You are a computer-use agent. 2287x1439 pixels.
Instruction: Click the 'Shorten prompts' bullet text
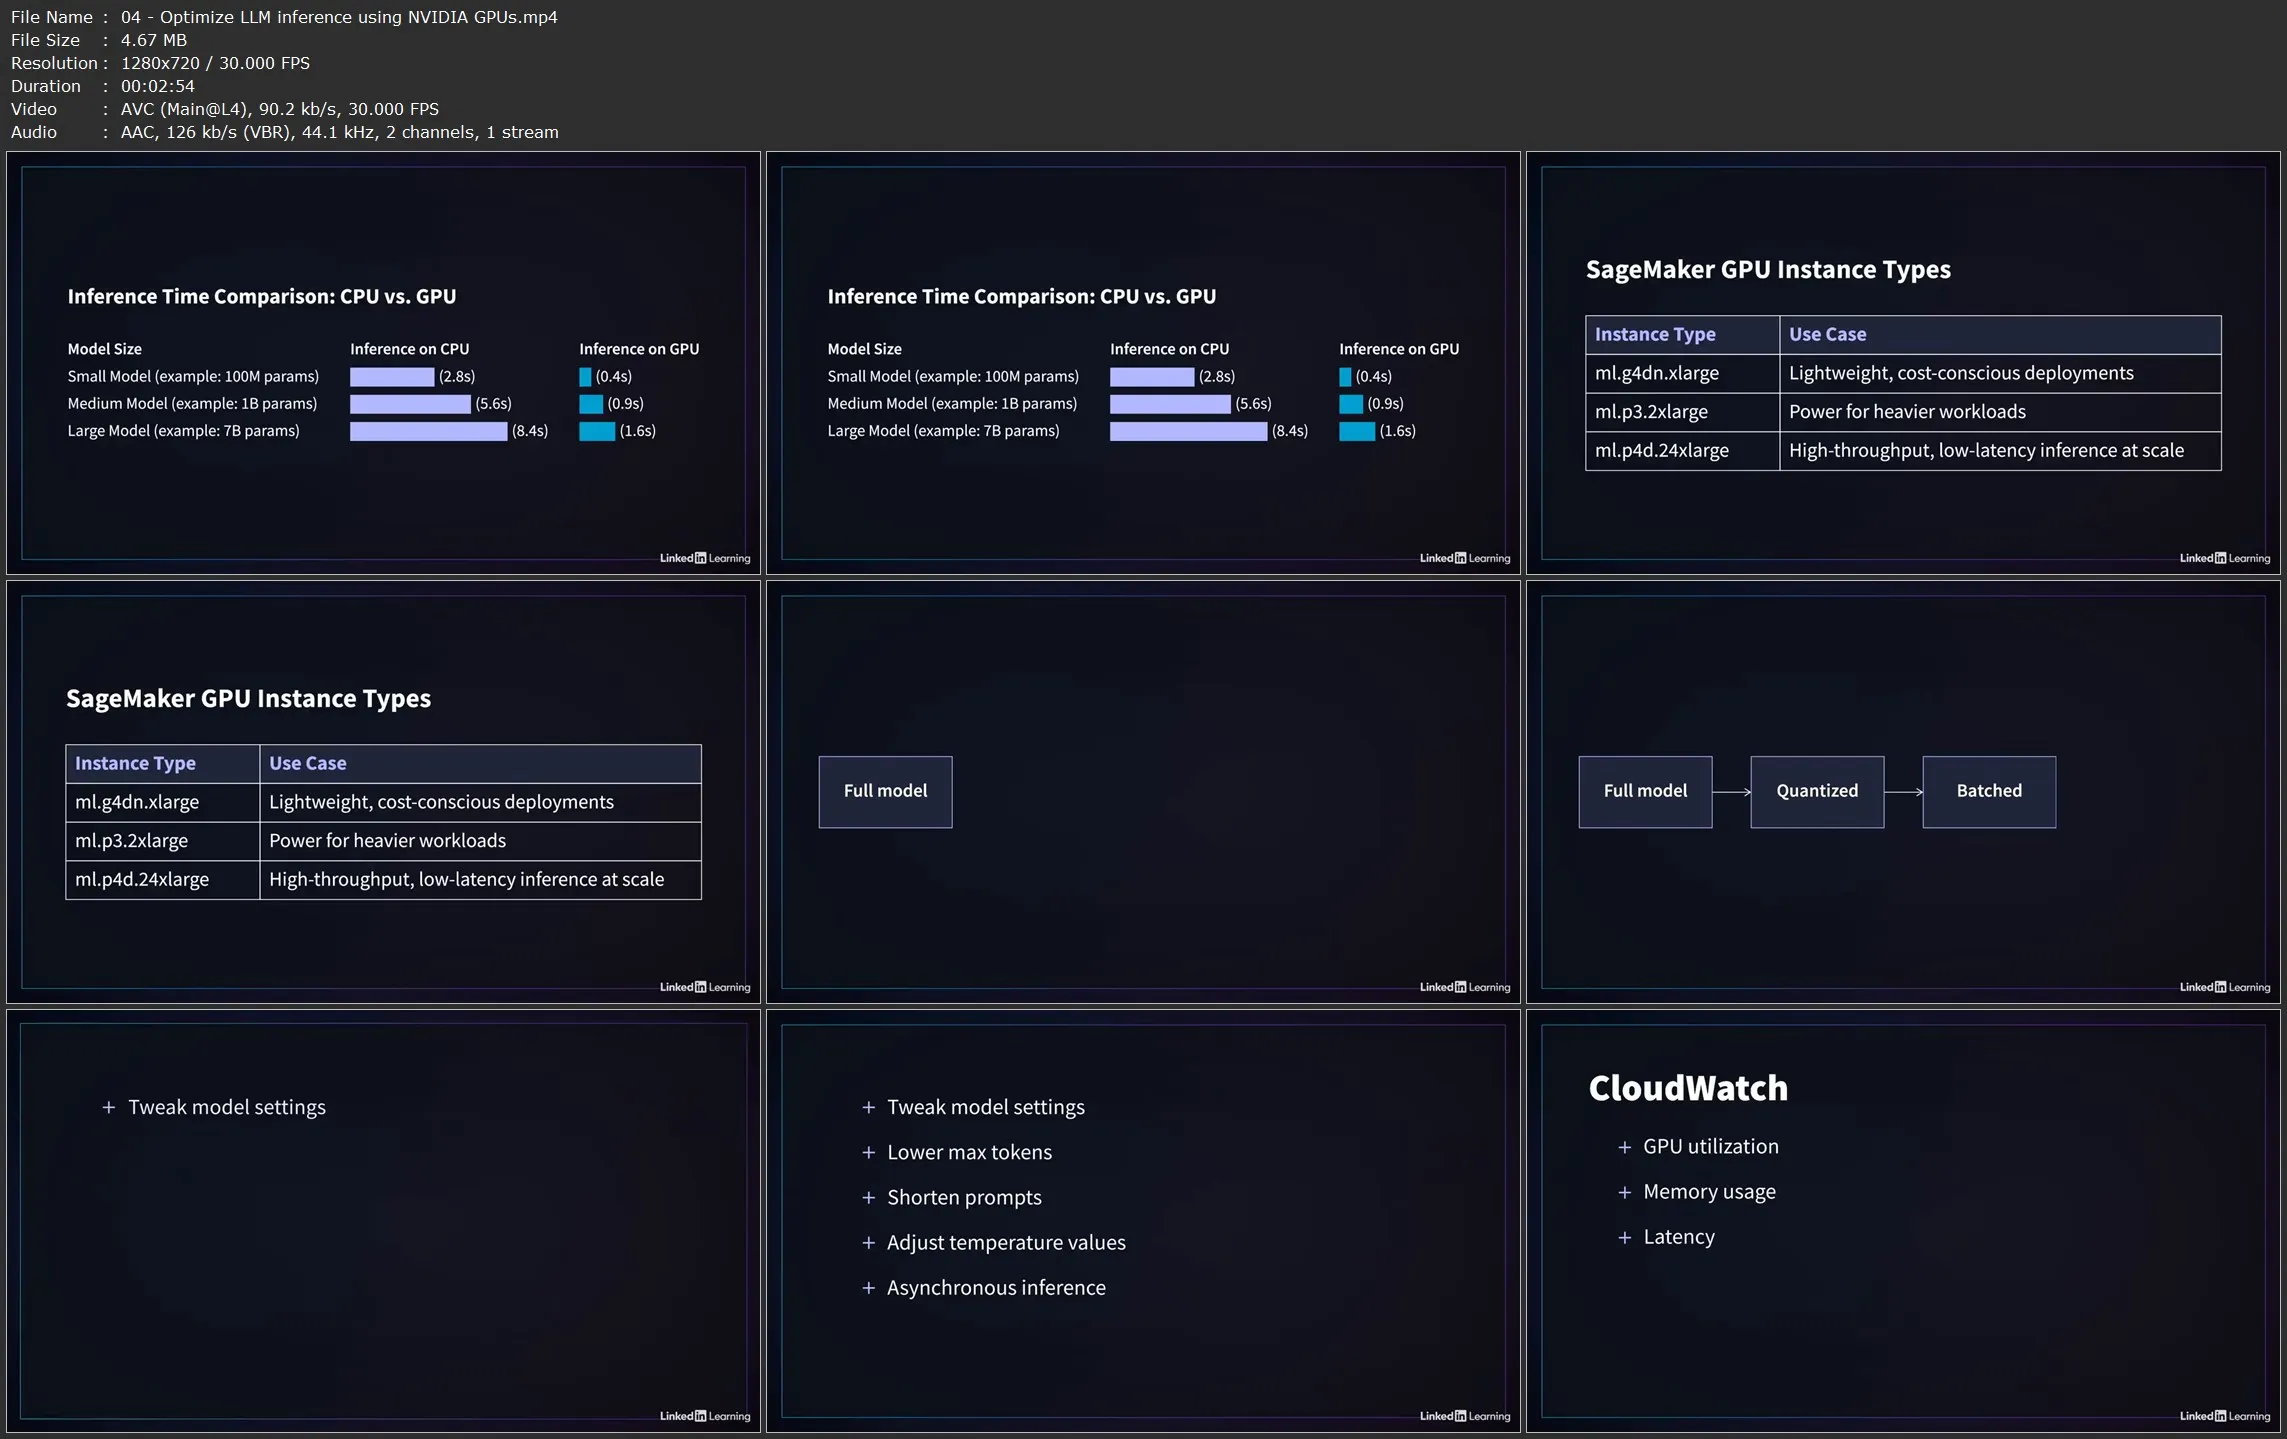pos(964,1197)
